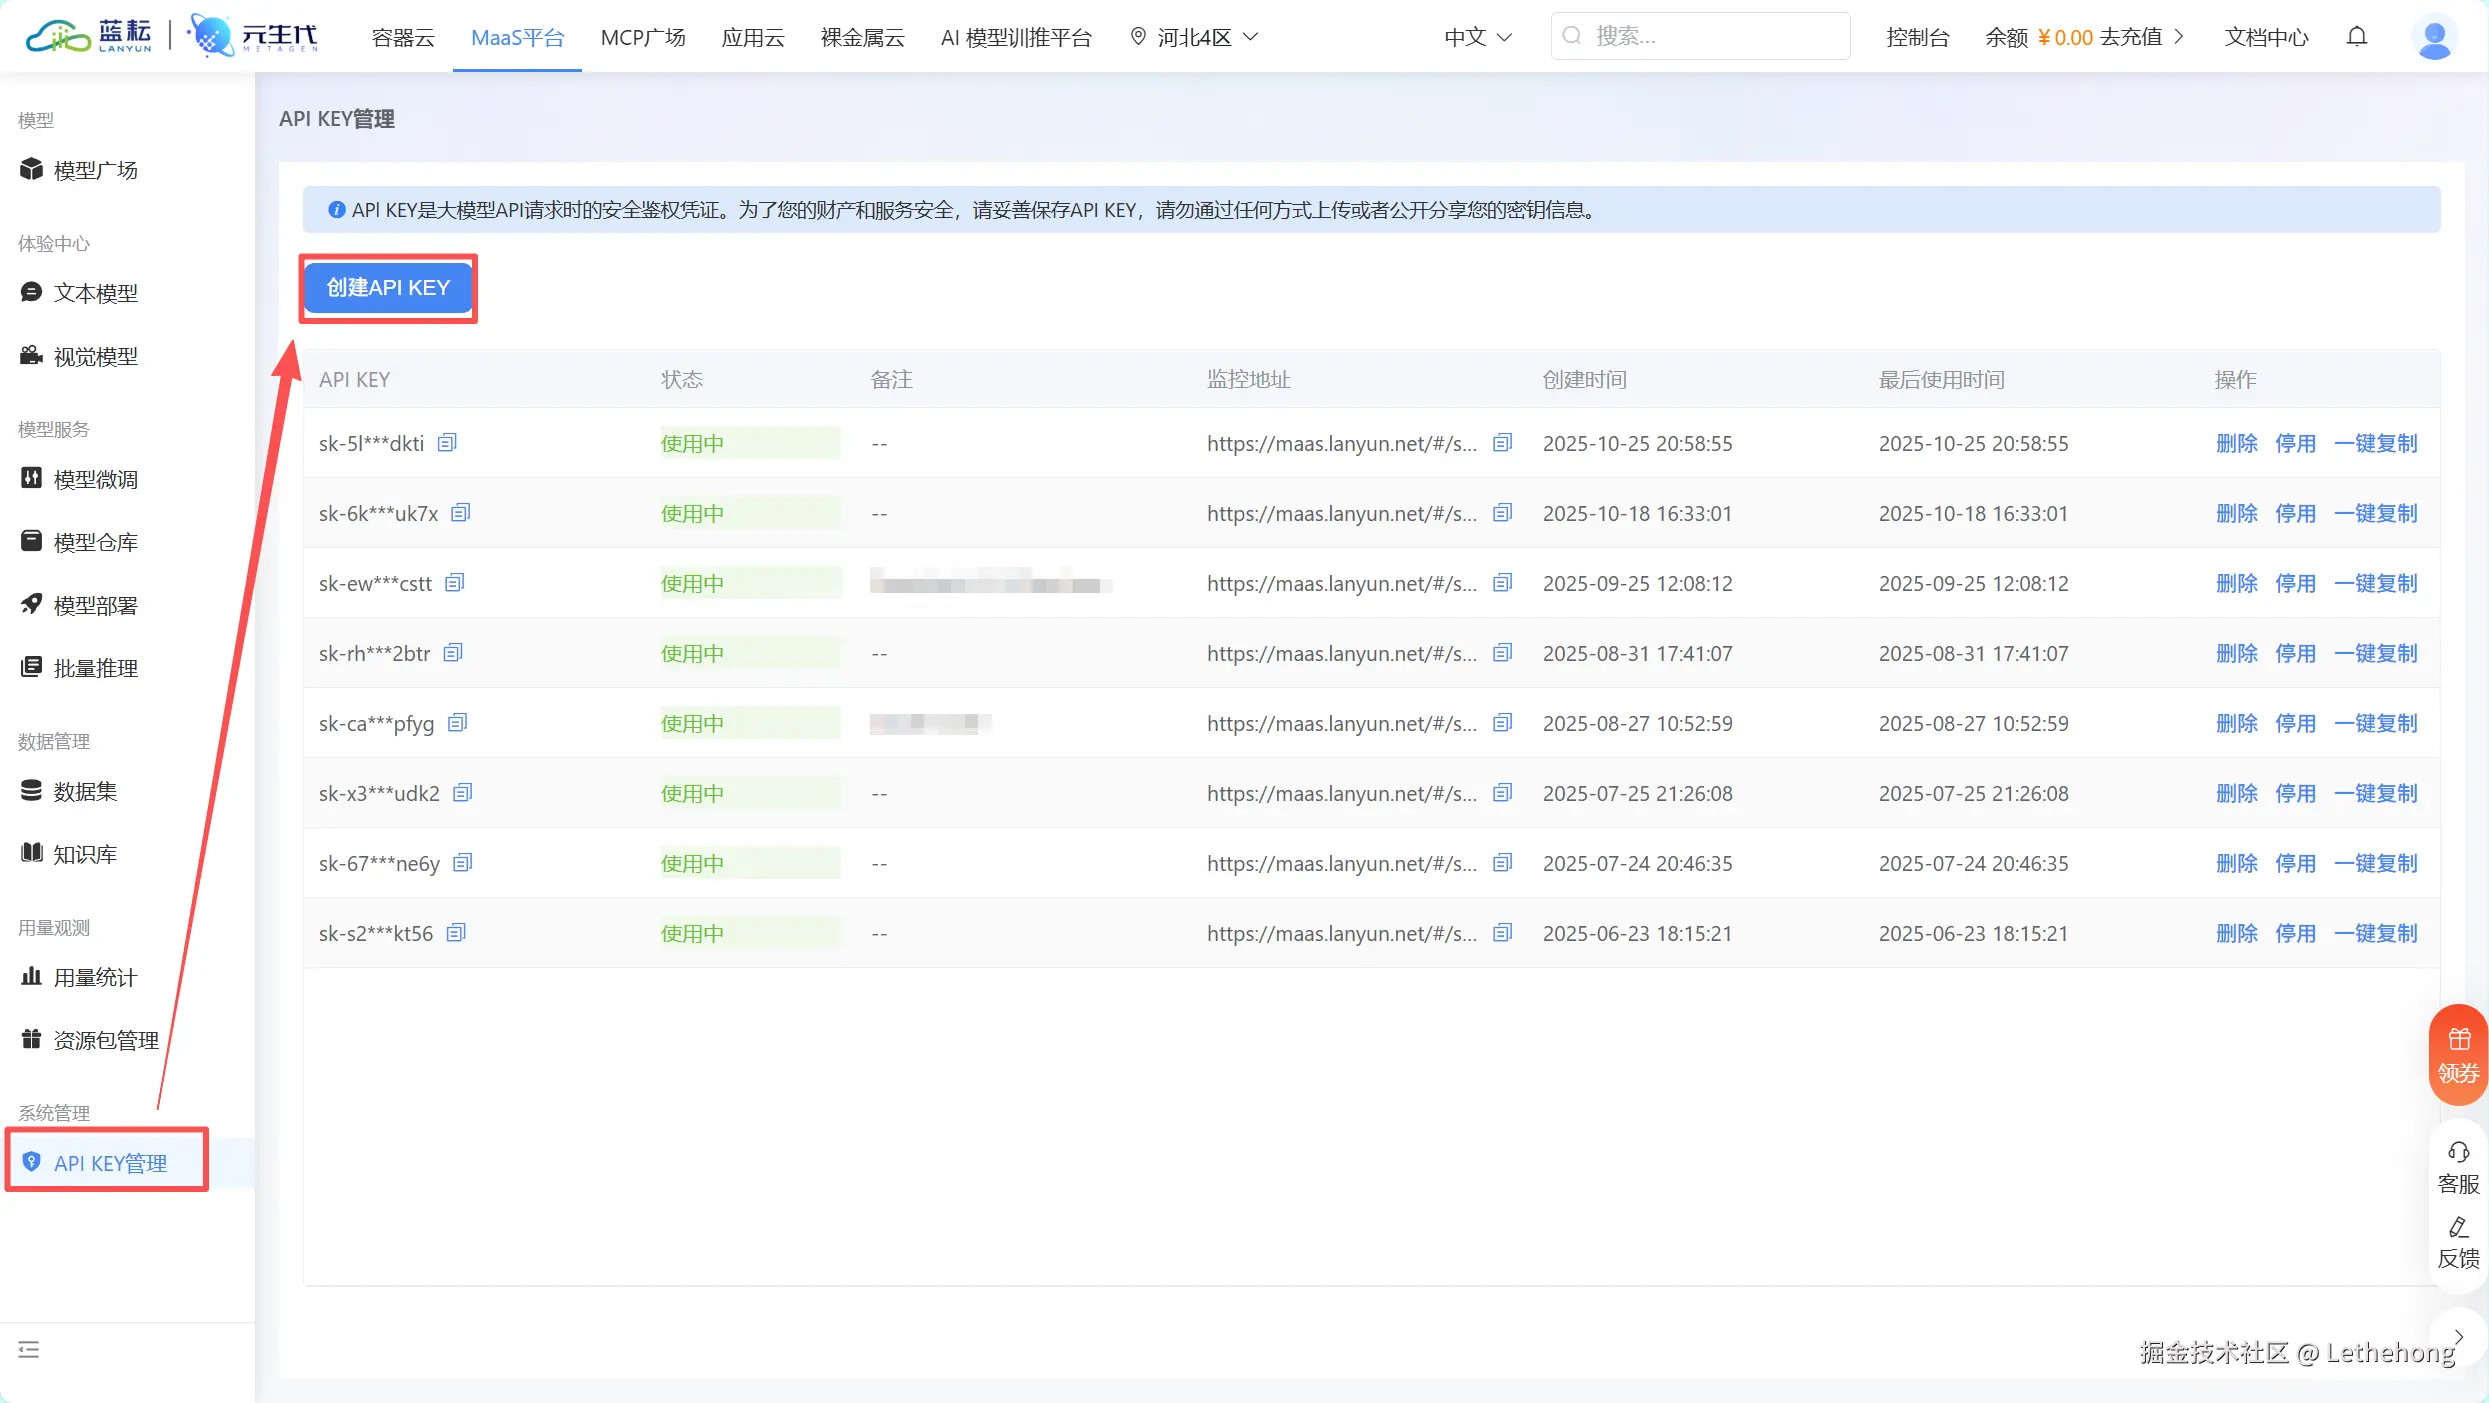Click the 创建API KEY button
The width and height of the screenshot is (2489, 1403).
tap(388, 288)
